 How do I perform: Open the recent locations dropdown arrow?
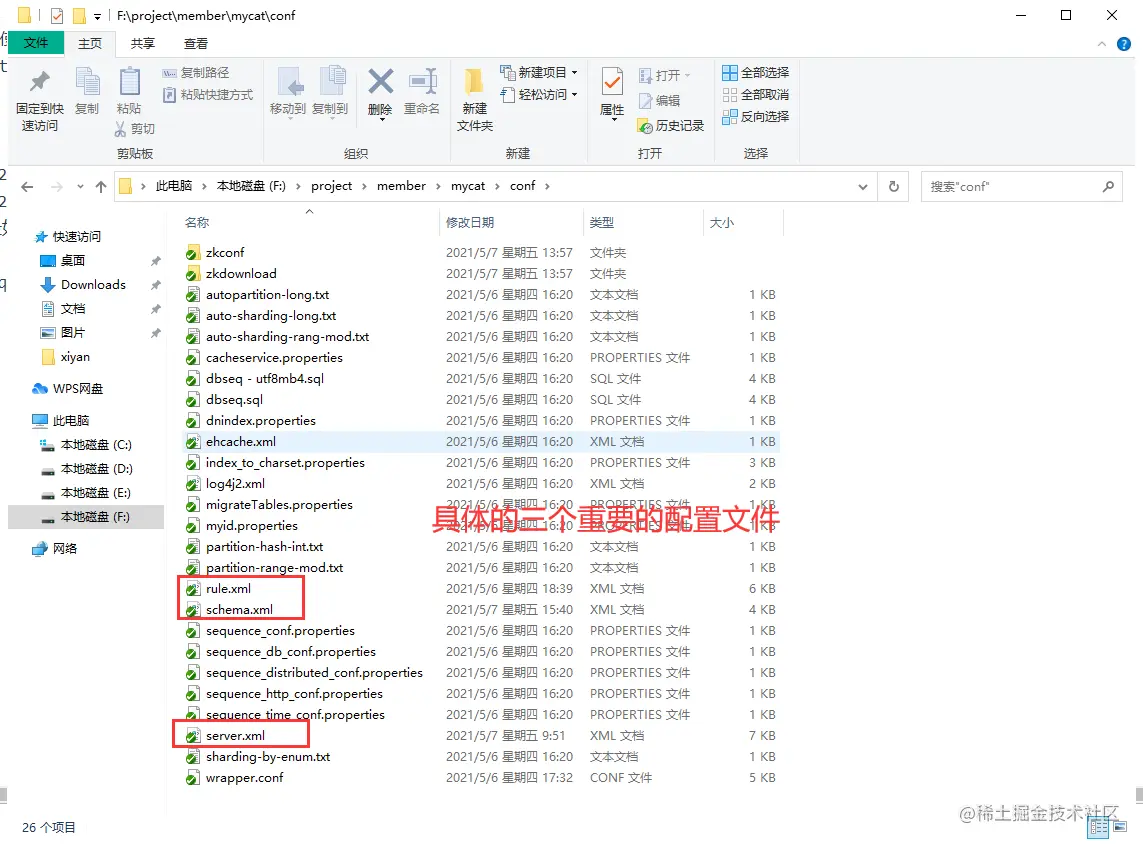pos(80,187)
